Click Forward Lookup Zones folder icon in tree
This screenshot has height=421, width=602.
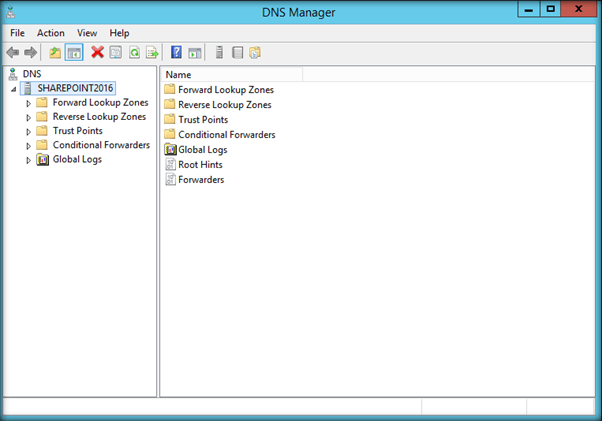coord(42,102)
